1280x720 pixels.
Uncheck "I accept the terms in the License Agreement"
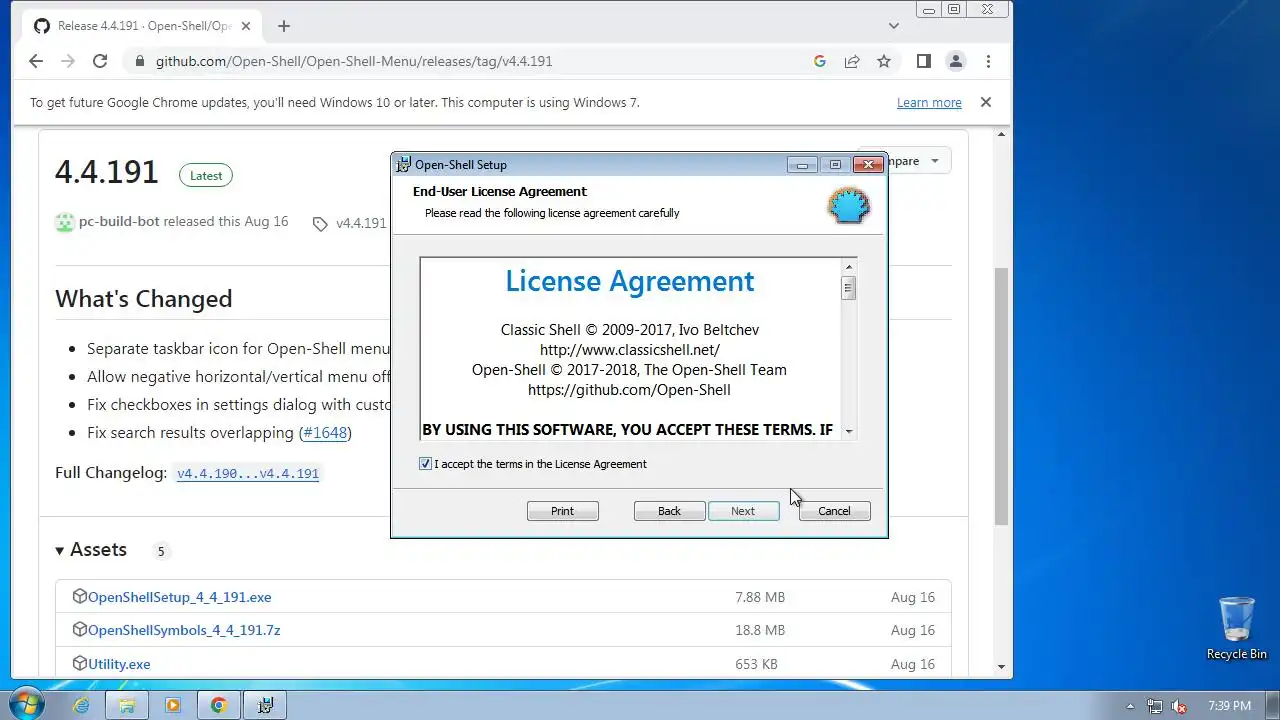click(426, 464)
